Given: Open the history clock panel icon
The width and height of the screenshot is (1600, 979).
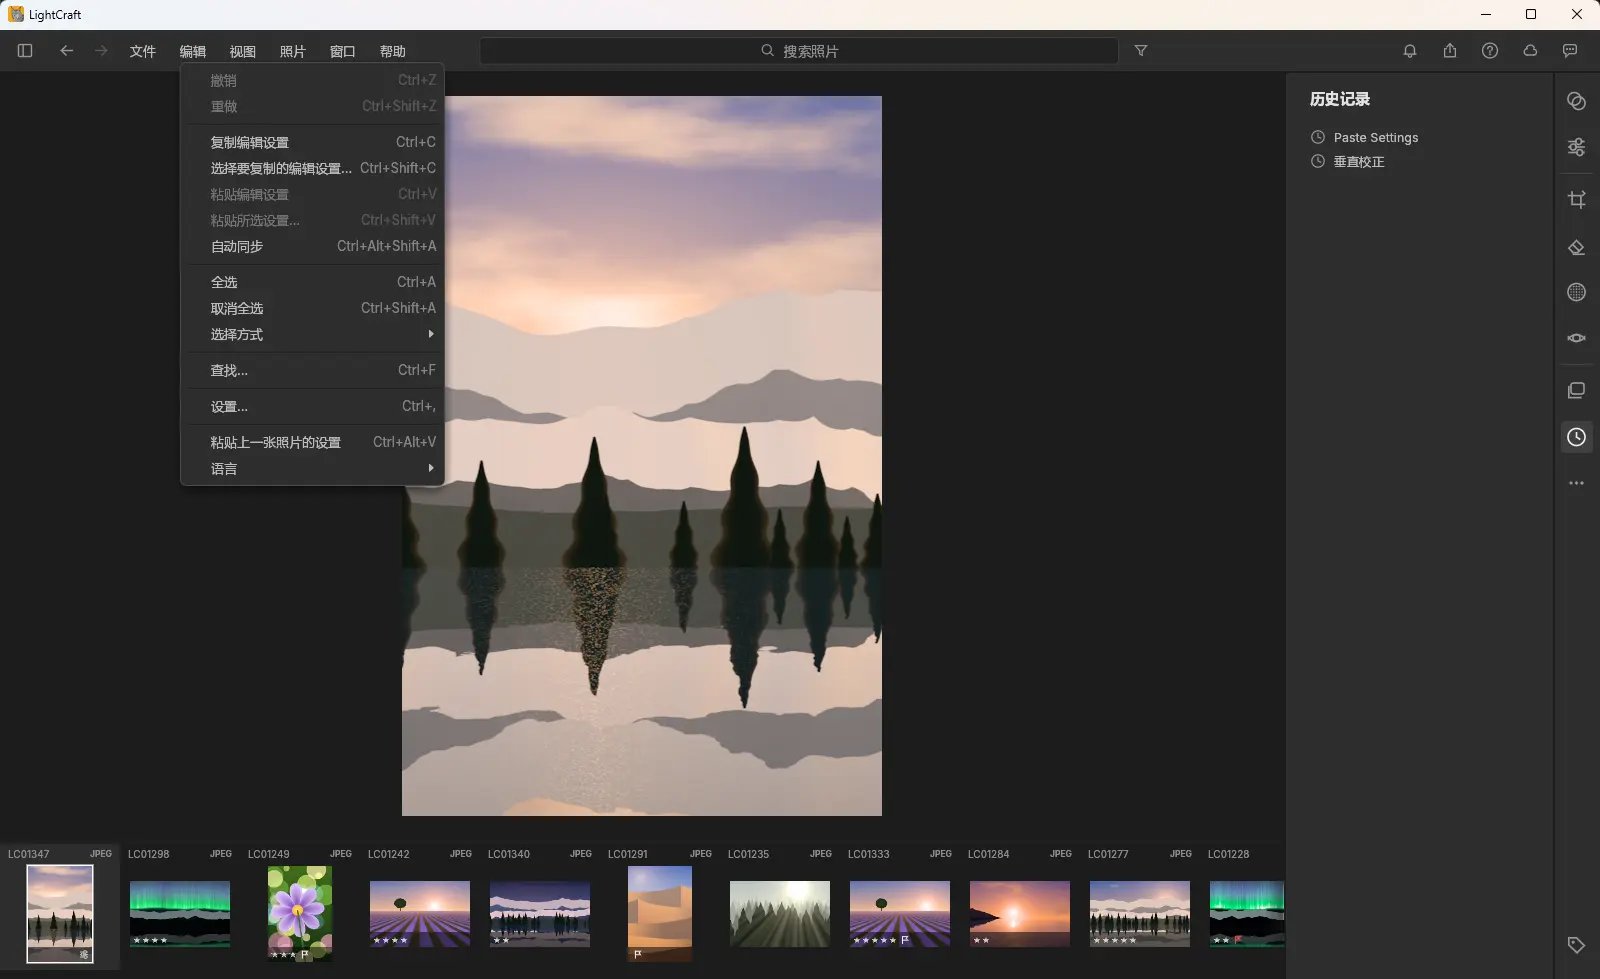Looking at the screenshot, I should [1577, 437].
